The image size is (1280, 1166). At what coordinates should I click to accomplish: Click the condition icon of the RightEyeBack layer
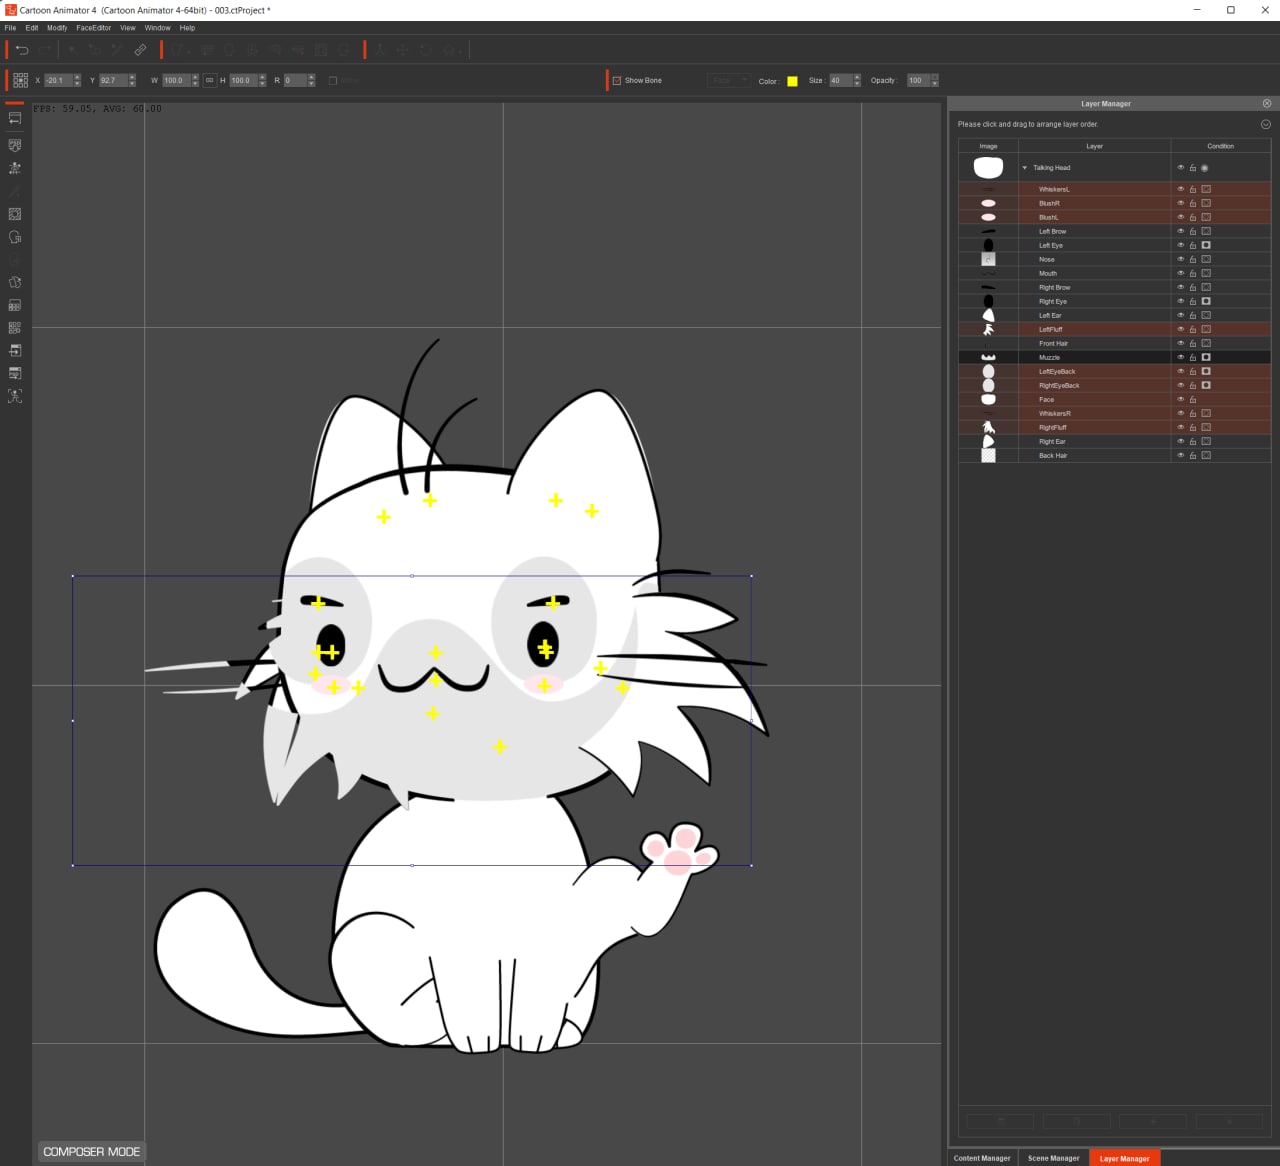click(x=1206, y=385)
